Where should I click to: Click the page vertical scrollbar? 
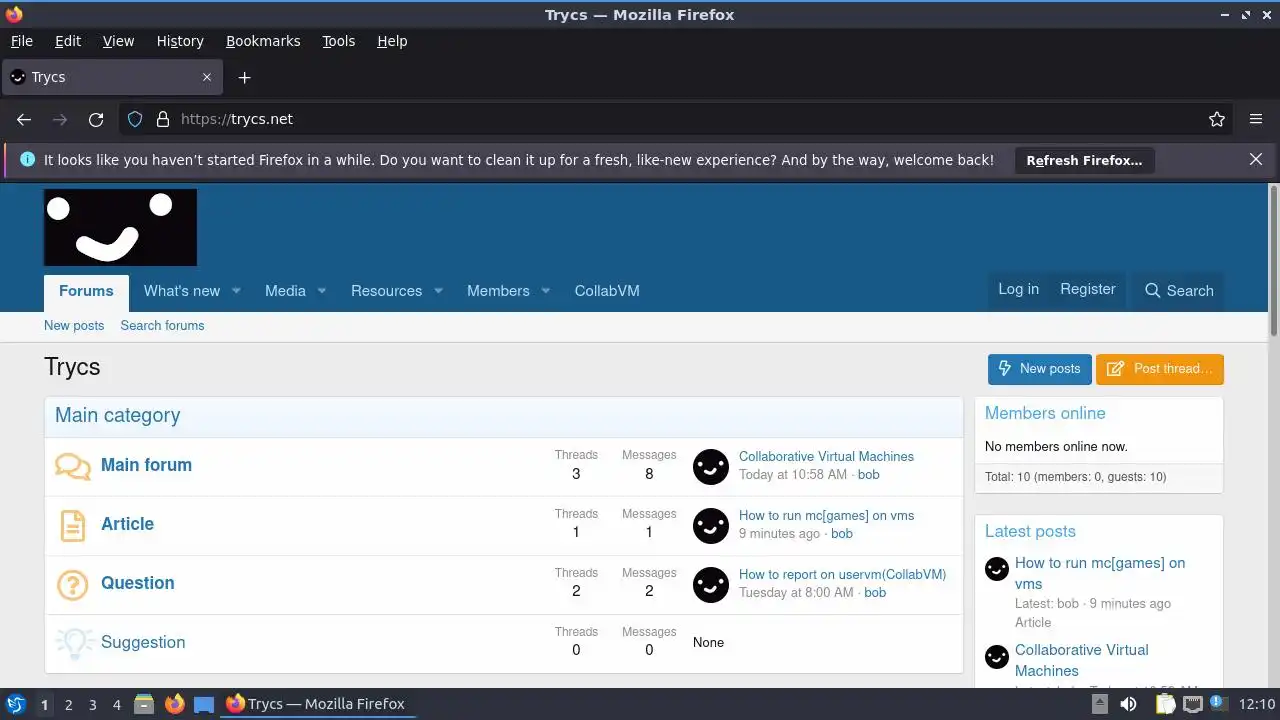click(1274, 261)
